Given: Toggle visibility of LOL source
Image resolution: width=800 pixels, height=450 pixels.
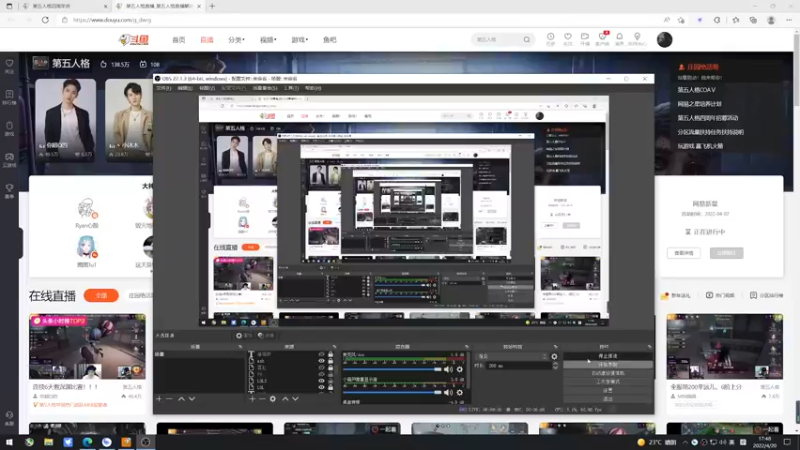Looking at the screenshot, I should tap(321, 387).
